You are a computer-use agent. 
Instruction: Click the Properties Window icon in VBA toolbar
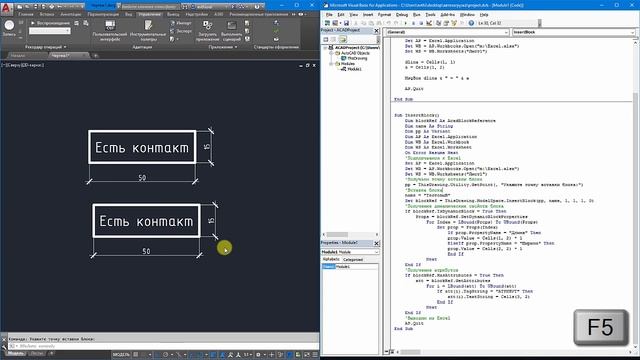tap(446, 23)
